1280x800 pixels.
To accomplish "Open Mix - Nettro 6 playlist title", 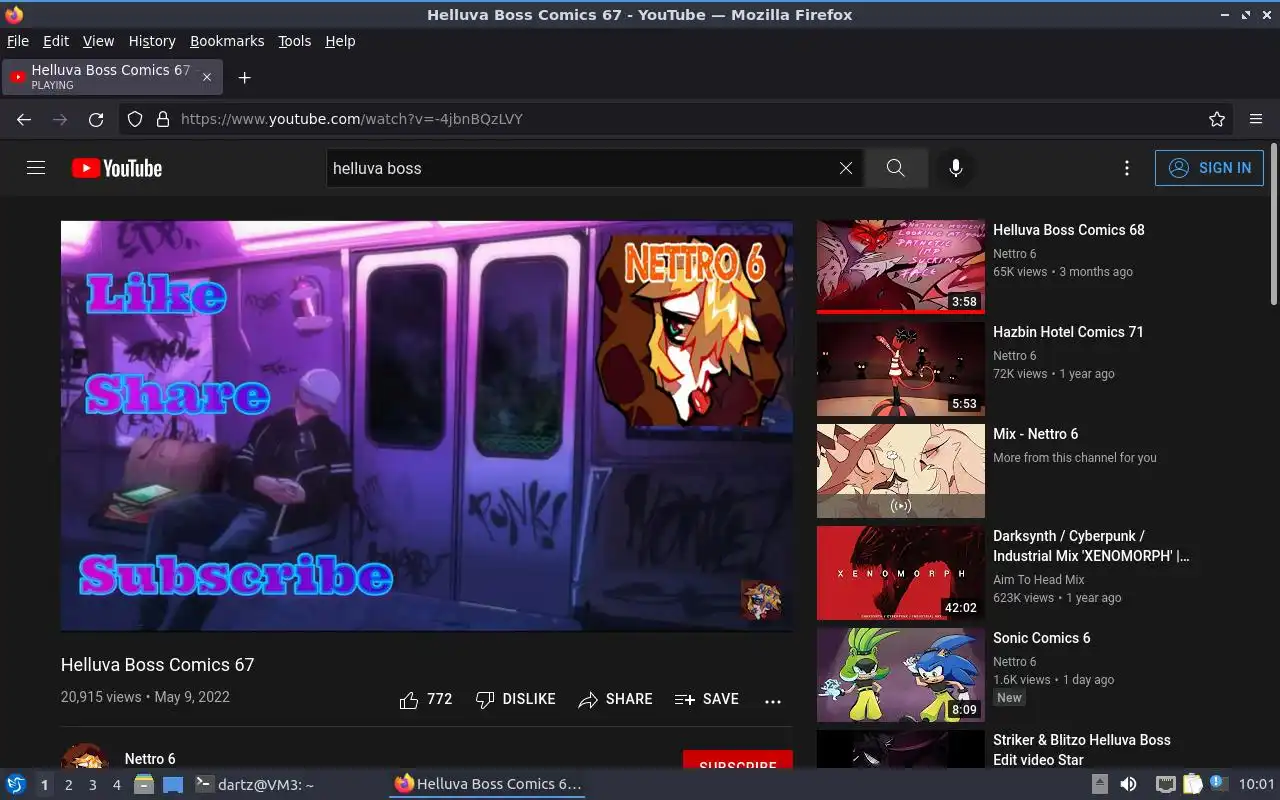I will click(1036, 434).
